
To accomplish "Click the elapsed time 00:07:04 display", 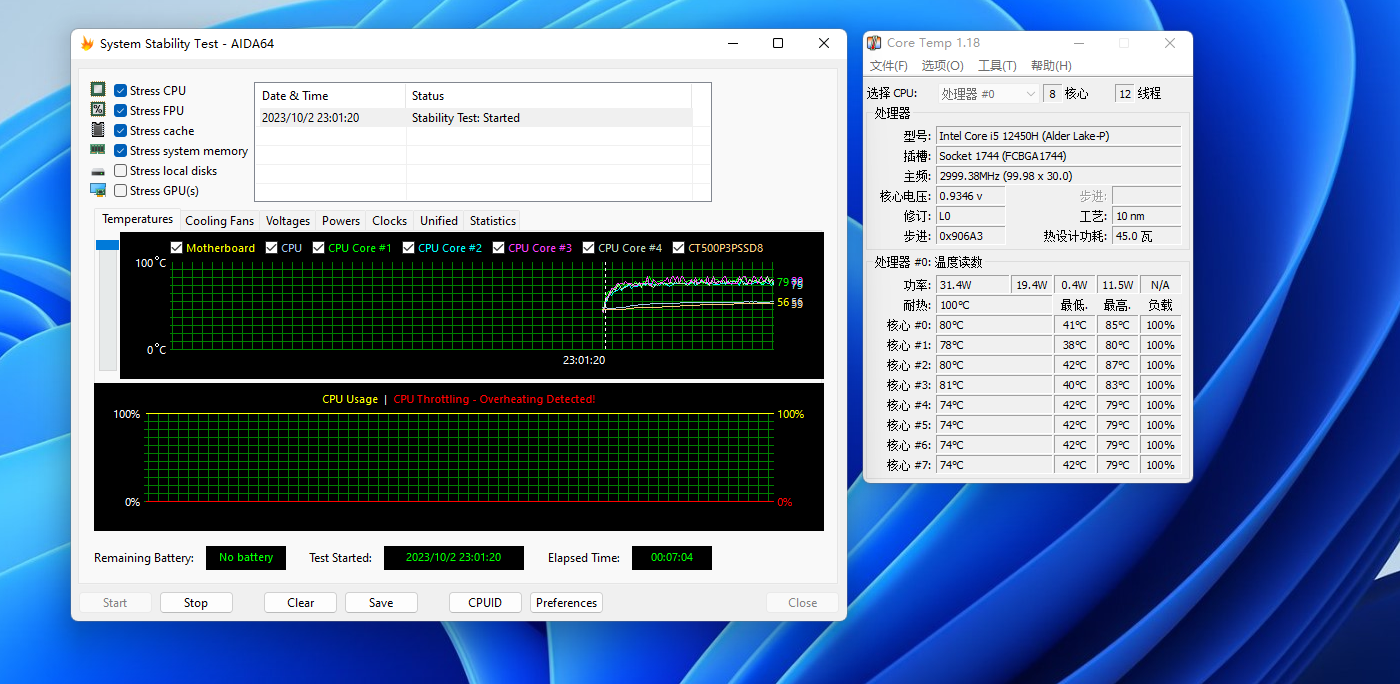I will point(672,558).
